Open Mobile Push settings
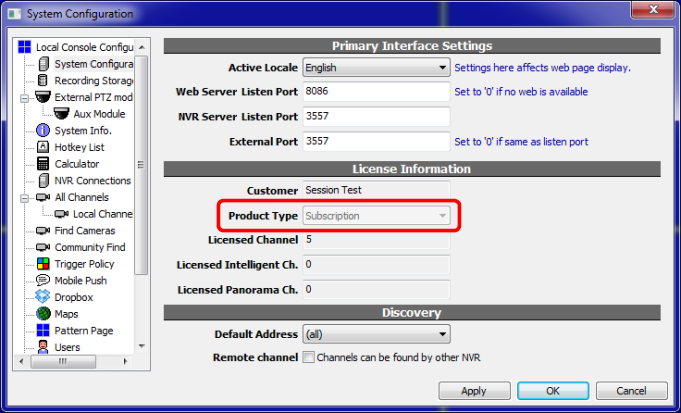The height and width of the screenshot is (413, 681). pyautogui.click(x=80, y=281)
